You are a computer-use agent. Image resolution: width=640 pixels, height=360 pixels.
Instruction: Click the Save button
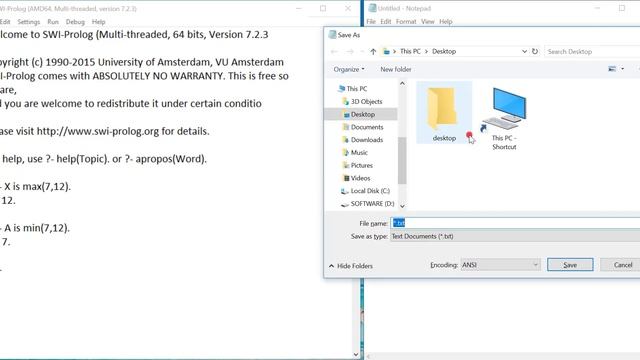[570, 265]
